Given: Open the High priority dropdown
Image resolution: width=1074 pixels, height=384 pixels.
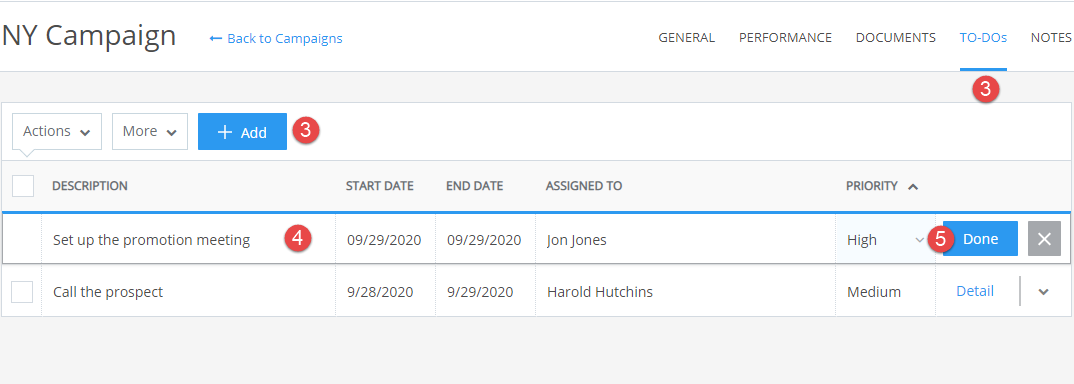Looking at the screenshot, I should click(x=885, y=240).
